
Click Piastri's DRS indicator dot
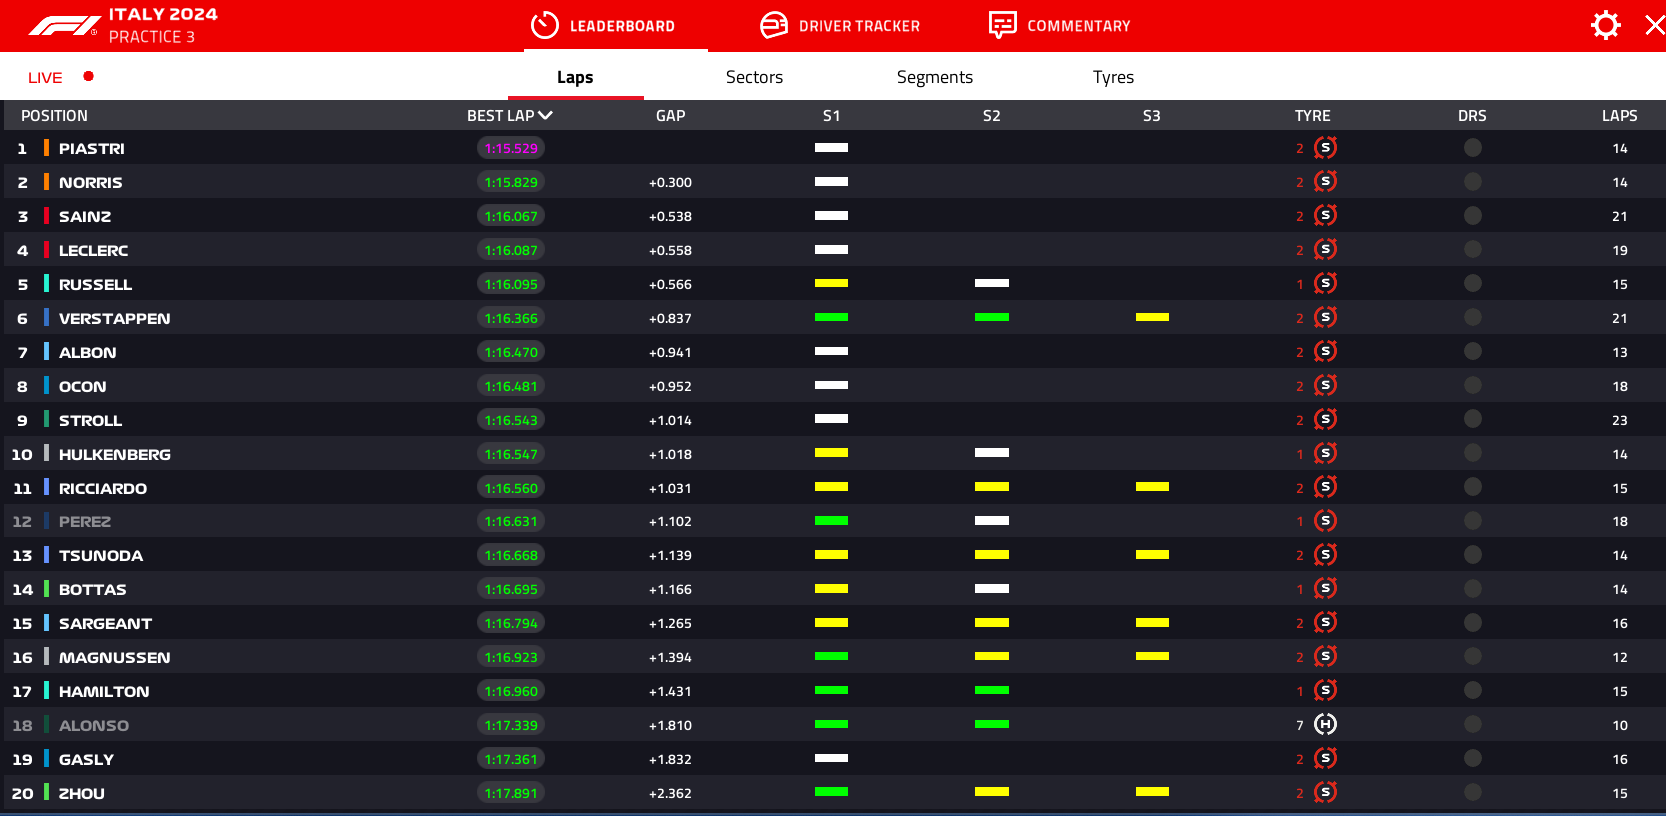[x=1472, y=148]
